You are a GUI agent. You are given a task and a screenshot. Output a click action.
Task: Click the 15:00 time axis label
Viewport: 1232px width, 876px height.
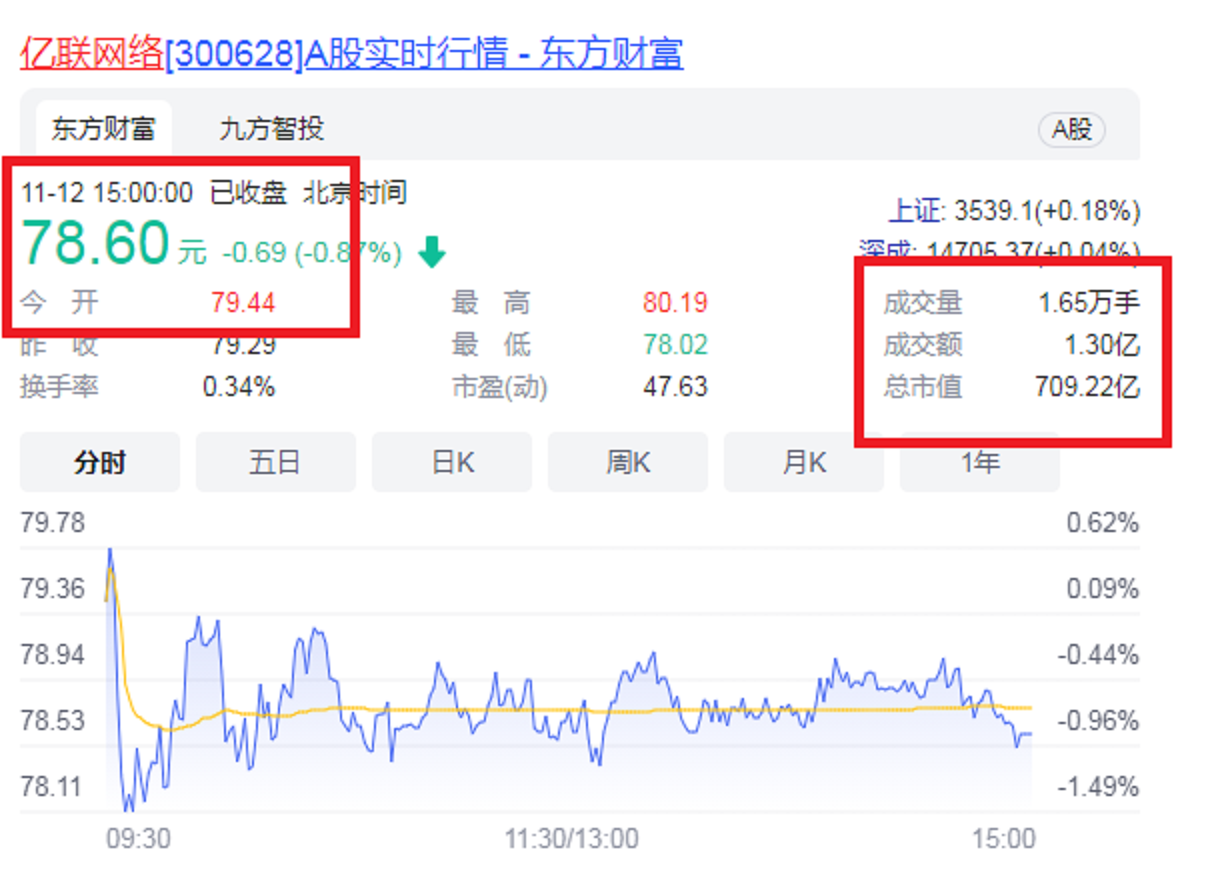pos(1004,838)
